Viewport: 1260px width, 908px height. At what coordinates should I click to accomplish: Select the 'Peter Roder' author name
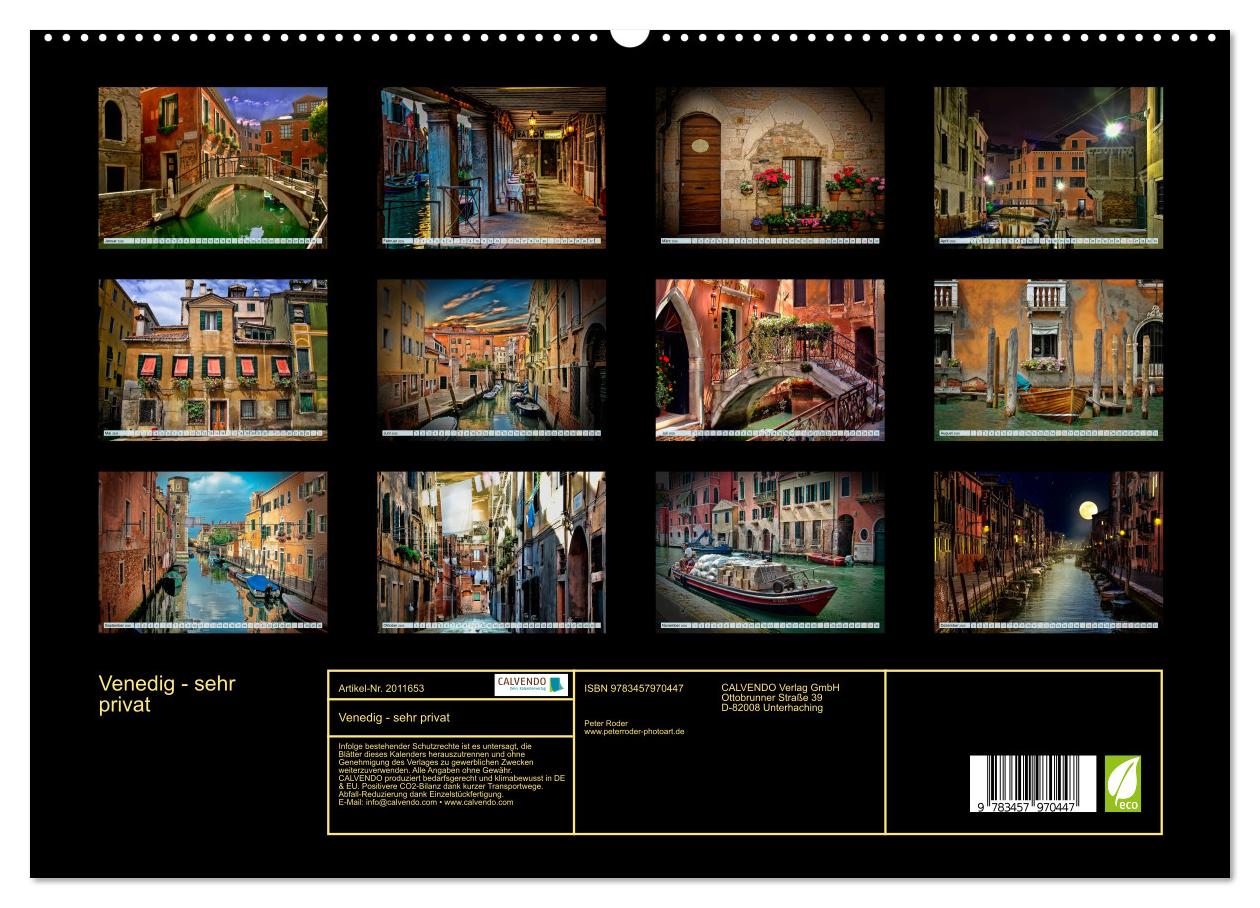[x=605, y=722]
